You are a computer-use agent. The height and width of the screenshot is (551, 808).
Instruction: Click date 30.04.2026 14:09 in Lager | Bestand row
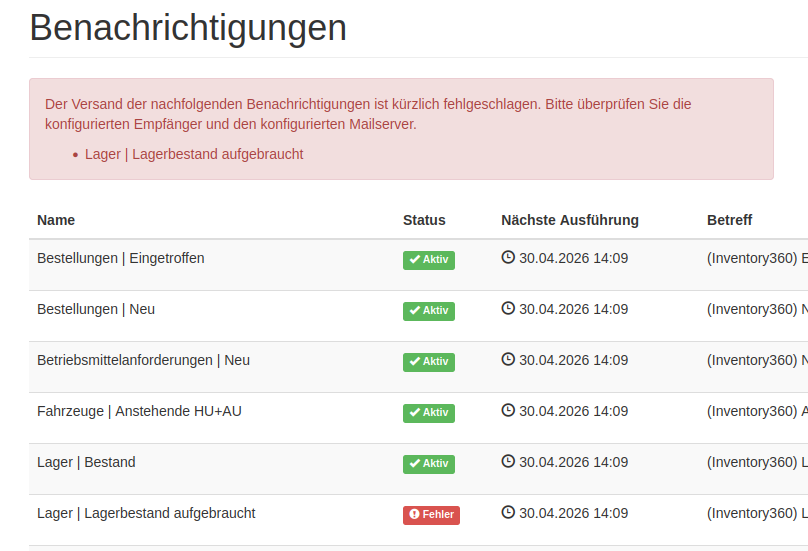574,462
